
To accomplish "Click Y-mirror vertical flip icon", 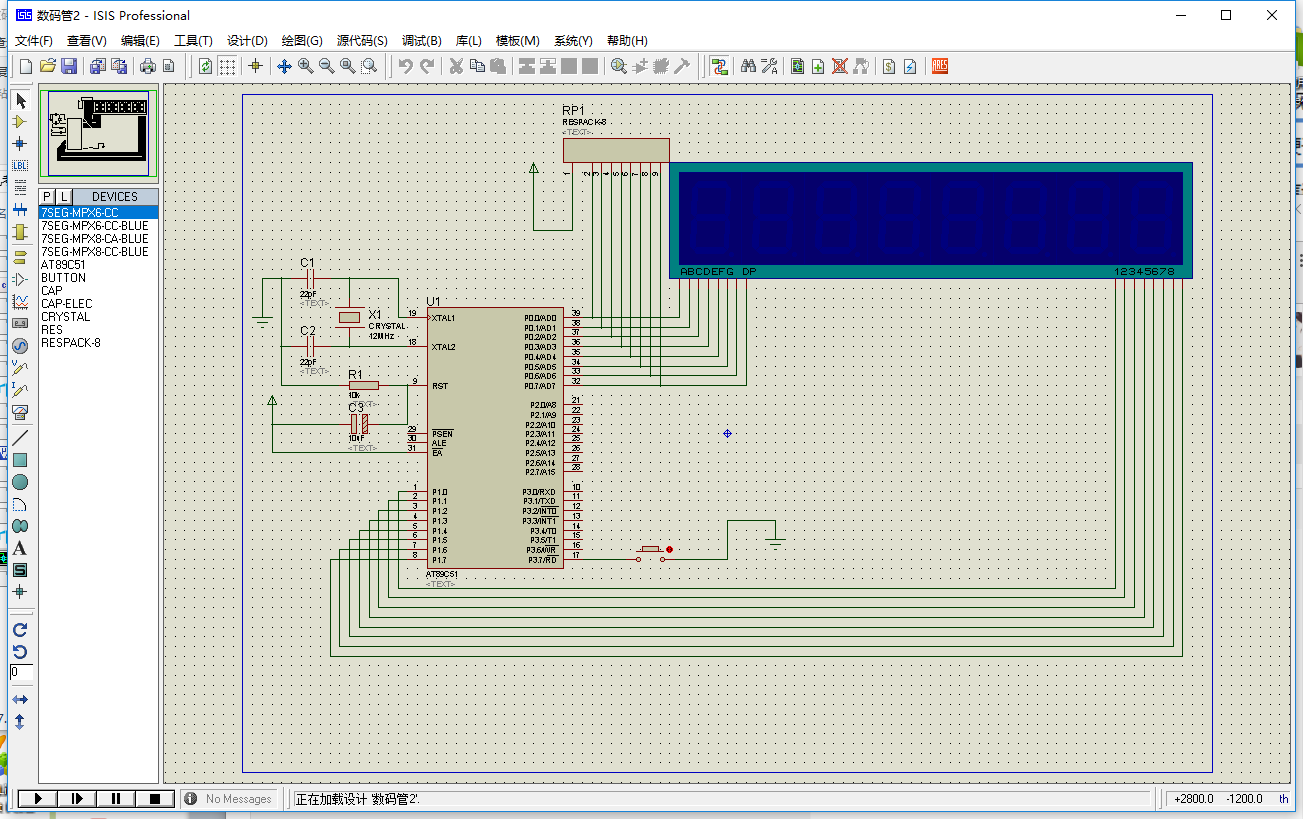I will 20,721.
